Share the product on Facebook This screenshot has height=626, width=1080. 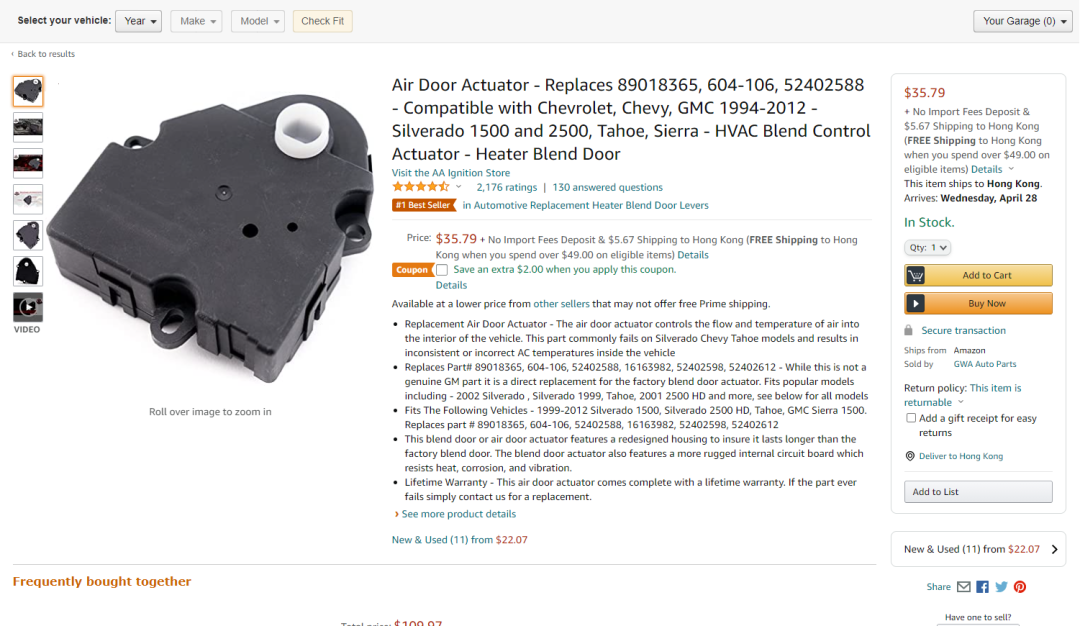pyautogui.click(x=982, y=587)
